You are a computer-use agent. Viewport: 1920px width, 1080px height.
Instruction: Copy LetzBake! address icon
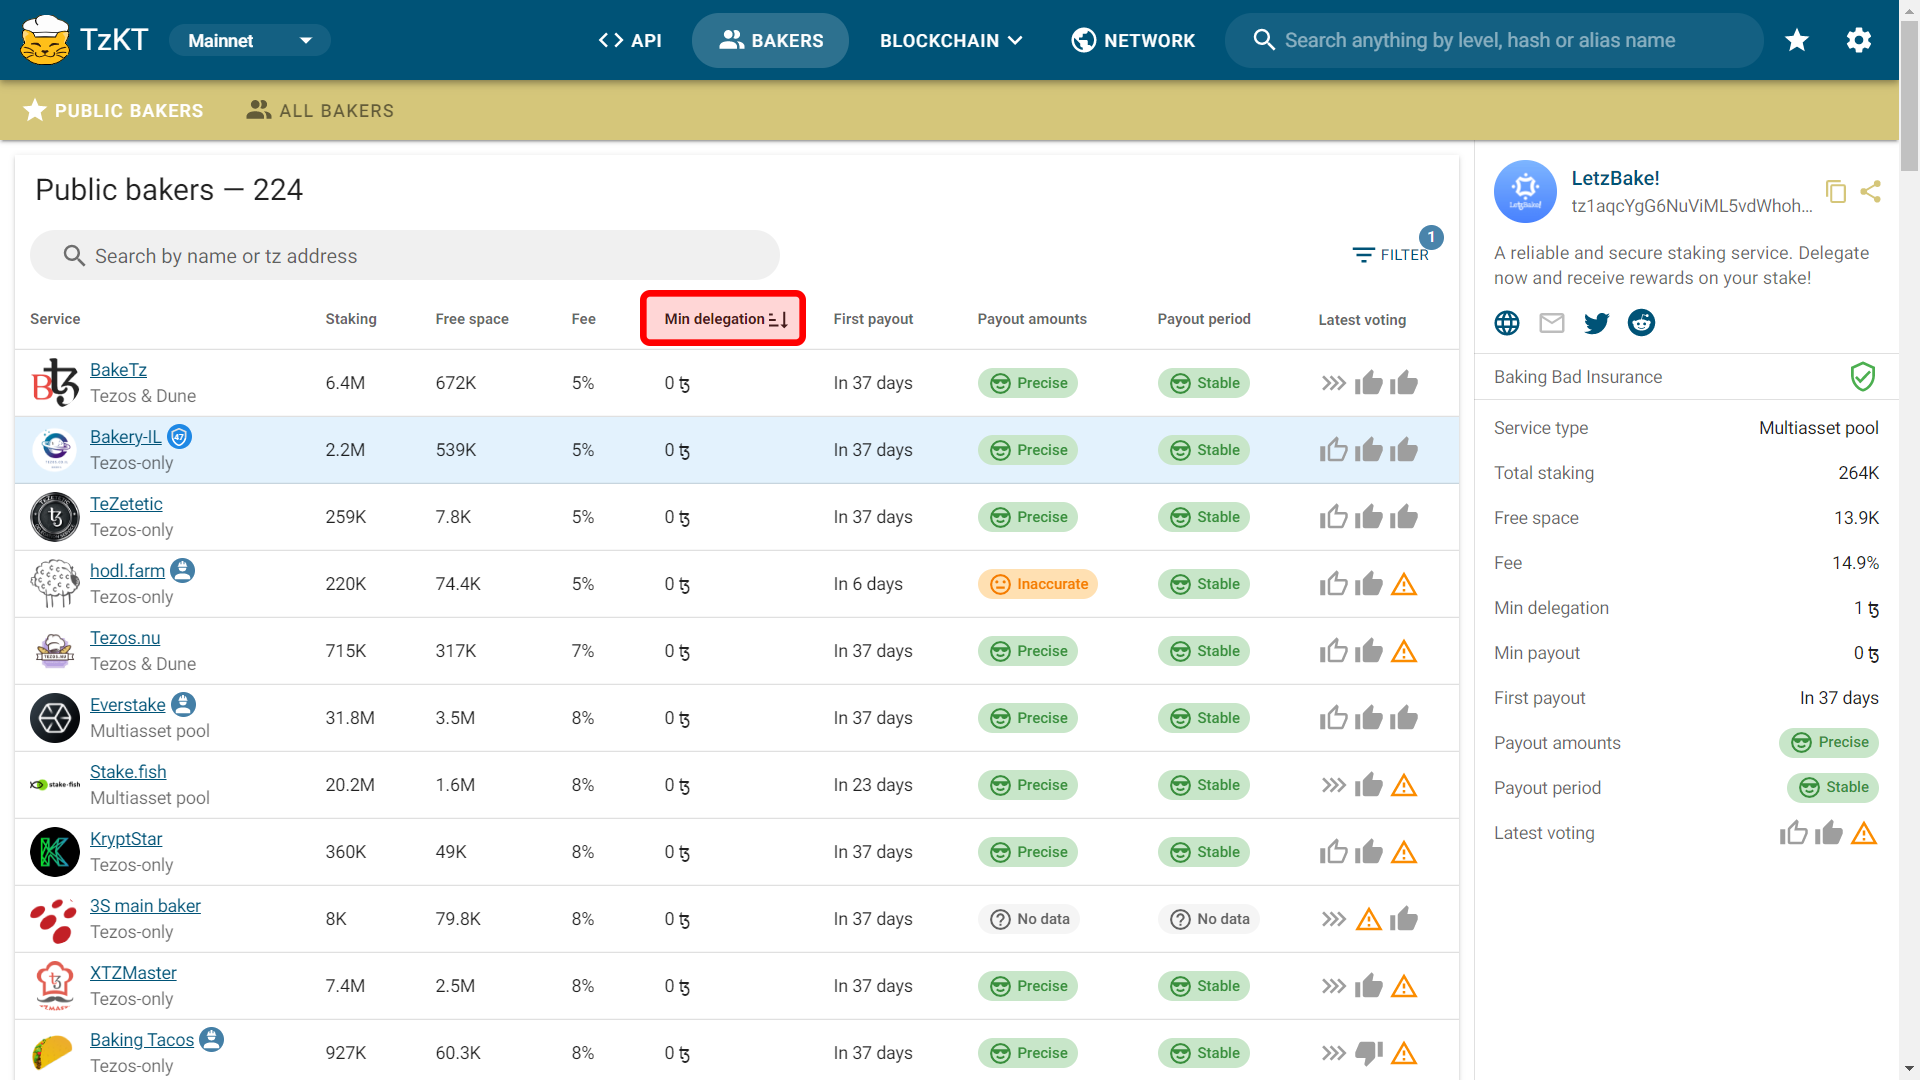point(1836,191)
